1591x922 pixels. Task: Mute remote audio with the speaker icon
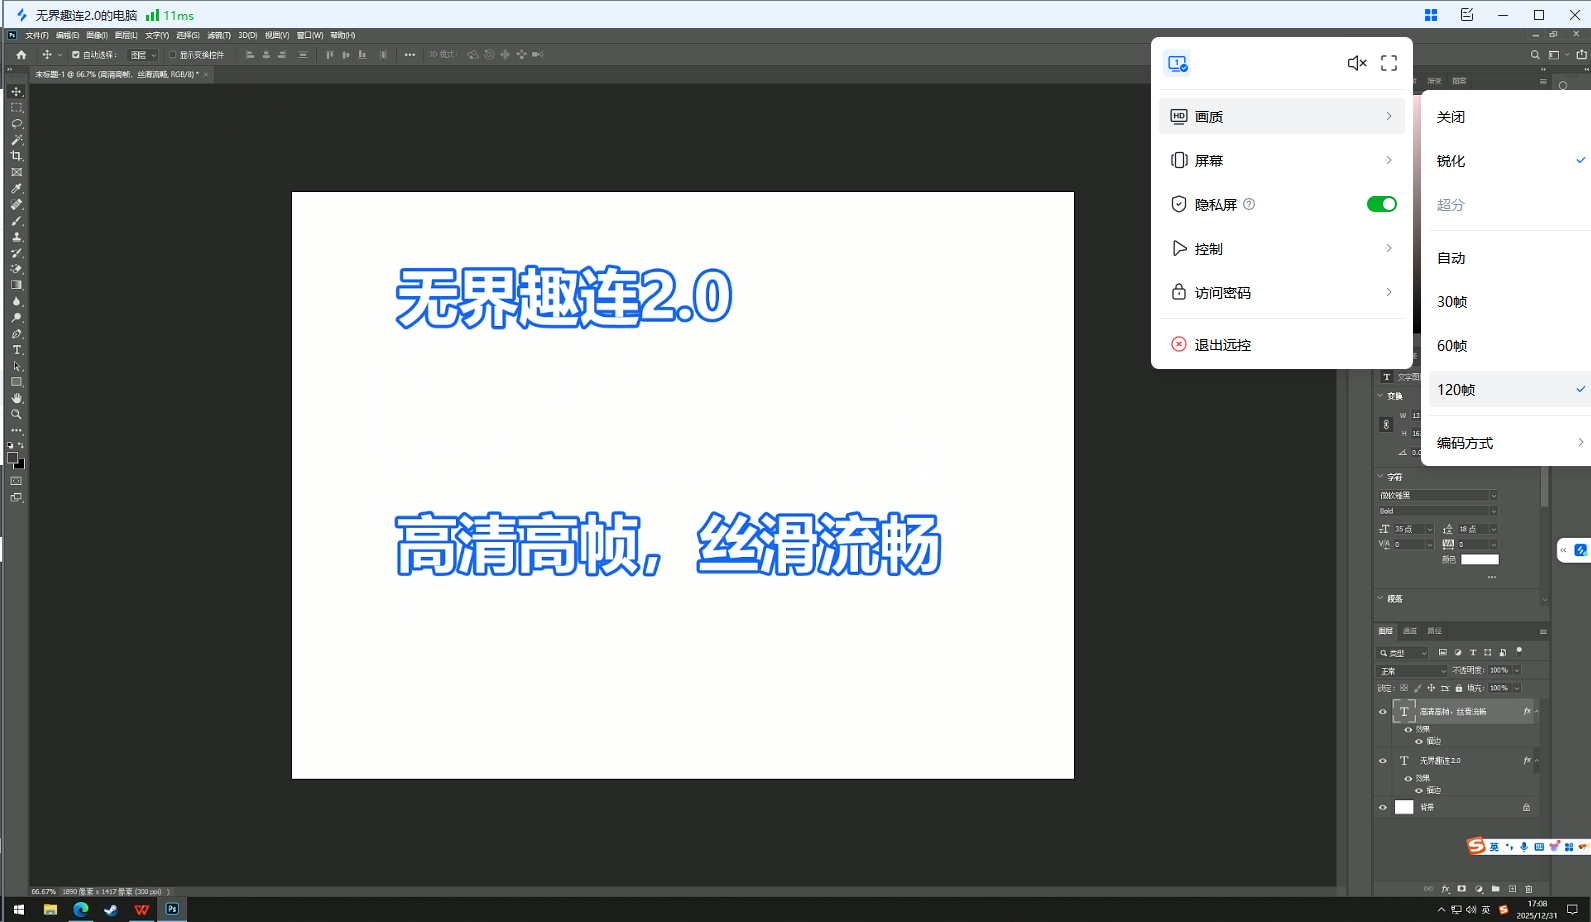pyautogui.click(x=1357, y=63)
